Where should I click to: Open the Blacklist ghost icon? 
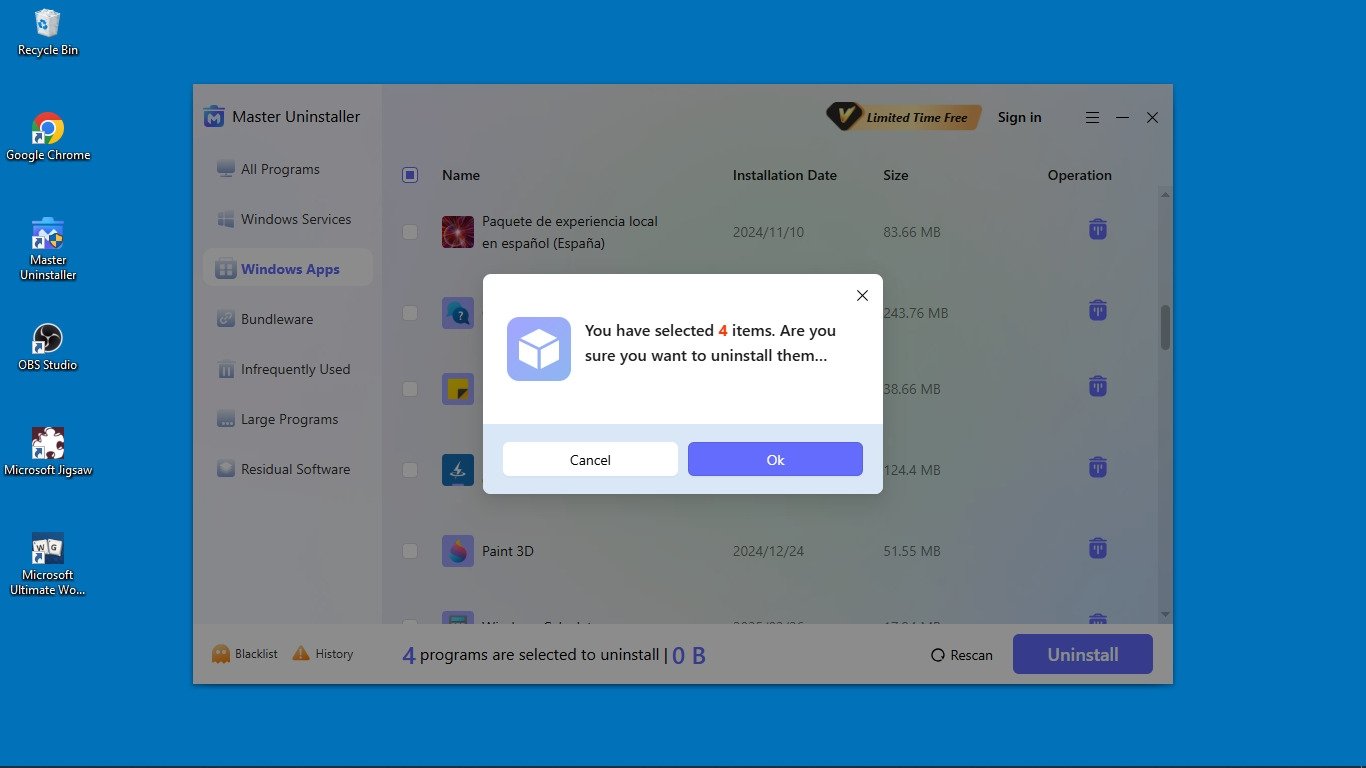coord(221,654)
